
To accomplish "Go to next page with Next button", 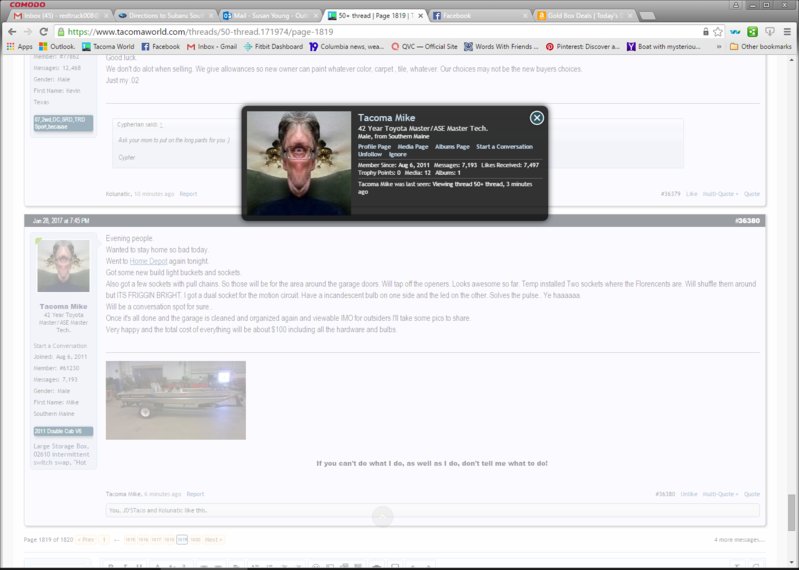I will click(x=213, y=539).
